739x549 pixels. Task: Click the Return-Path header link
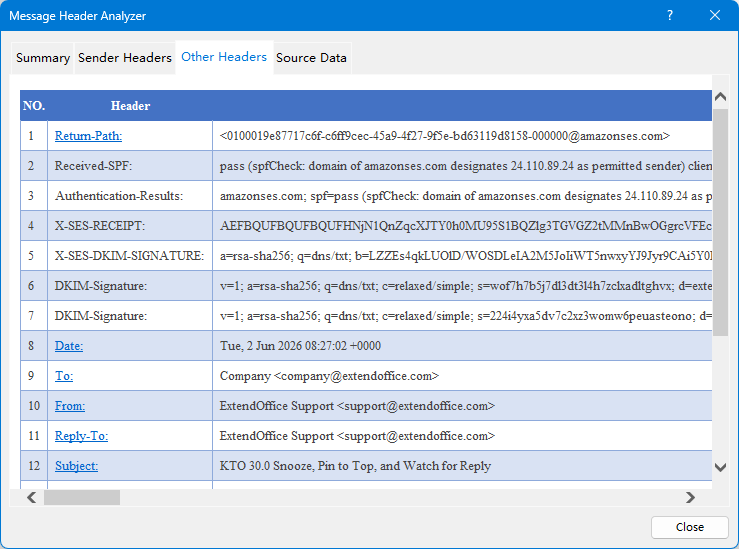(x=88, y=136)
